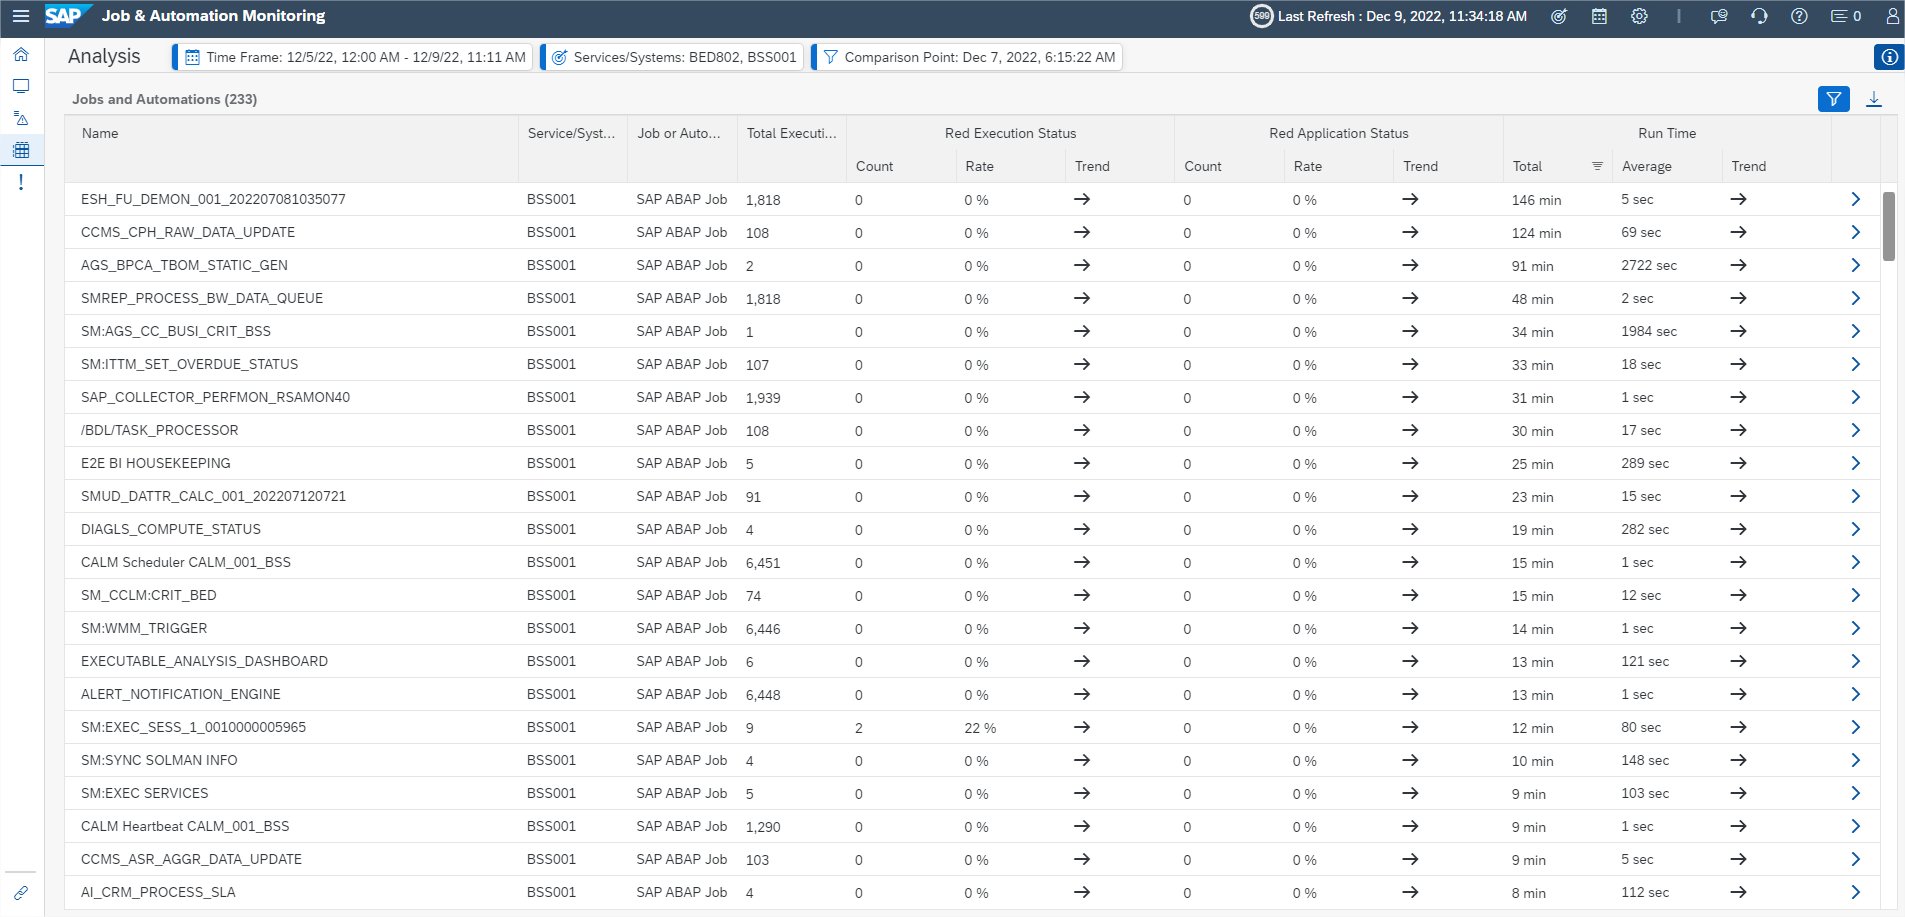Open the Time Frame filter selector
The width and height of the screenshot is (1905, 917).
[354, 57]
